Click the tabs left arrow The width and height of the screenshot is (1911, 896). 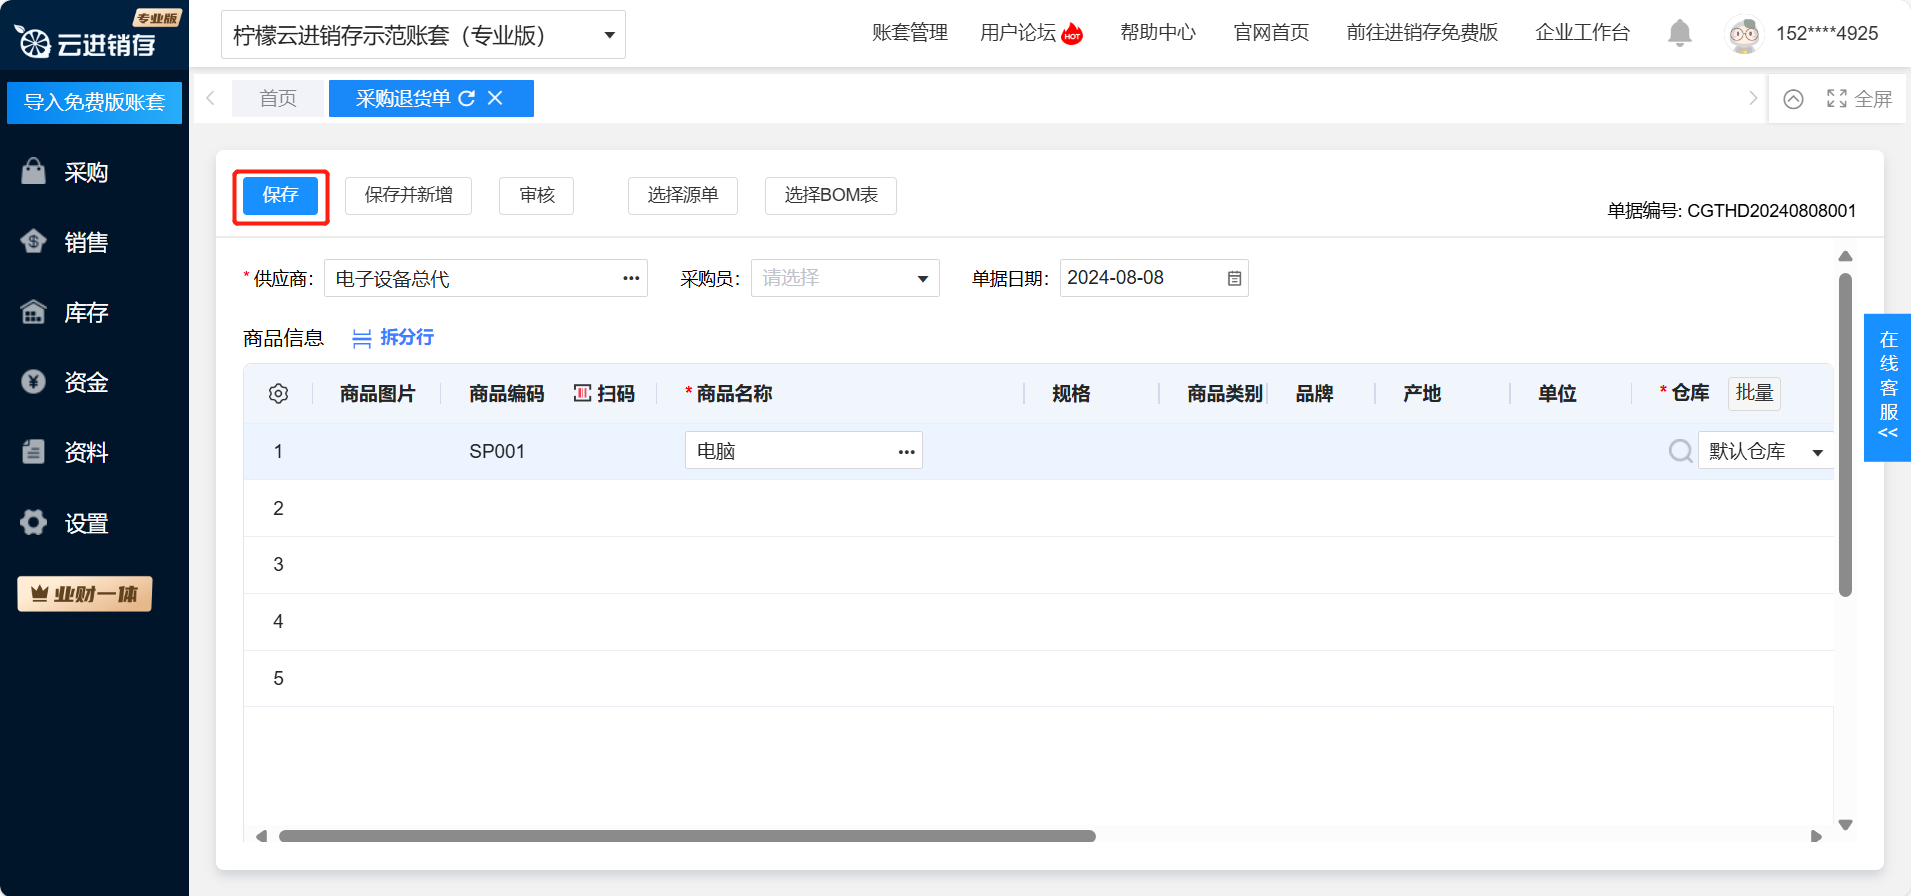click(x=210, y=98)
